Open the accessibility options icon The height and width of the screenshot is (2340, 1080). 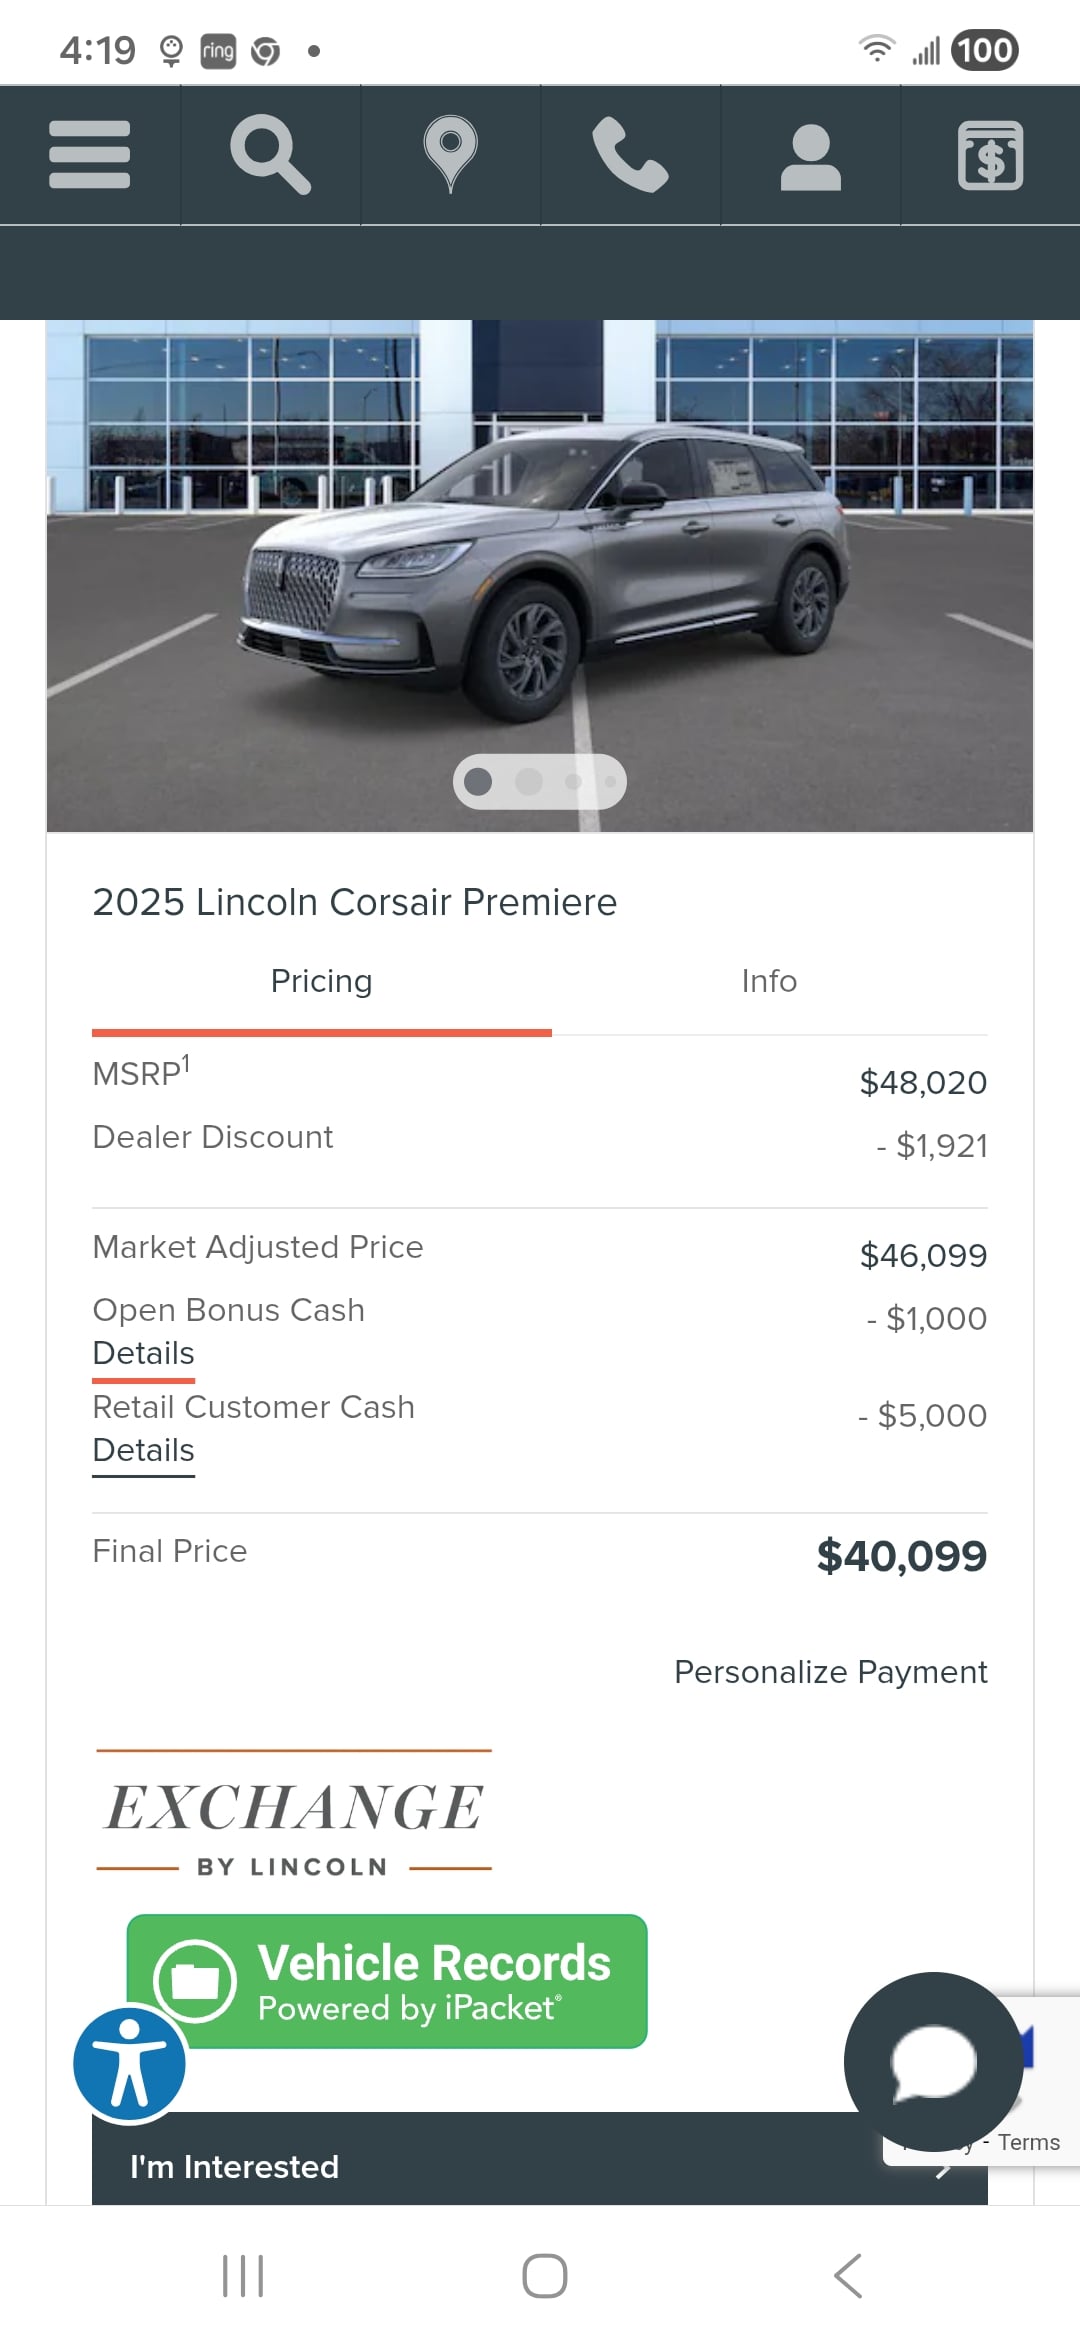(x=129, y=2063)
